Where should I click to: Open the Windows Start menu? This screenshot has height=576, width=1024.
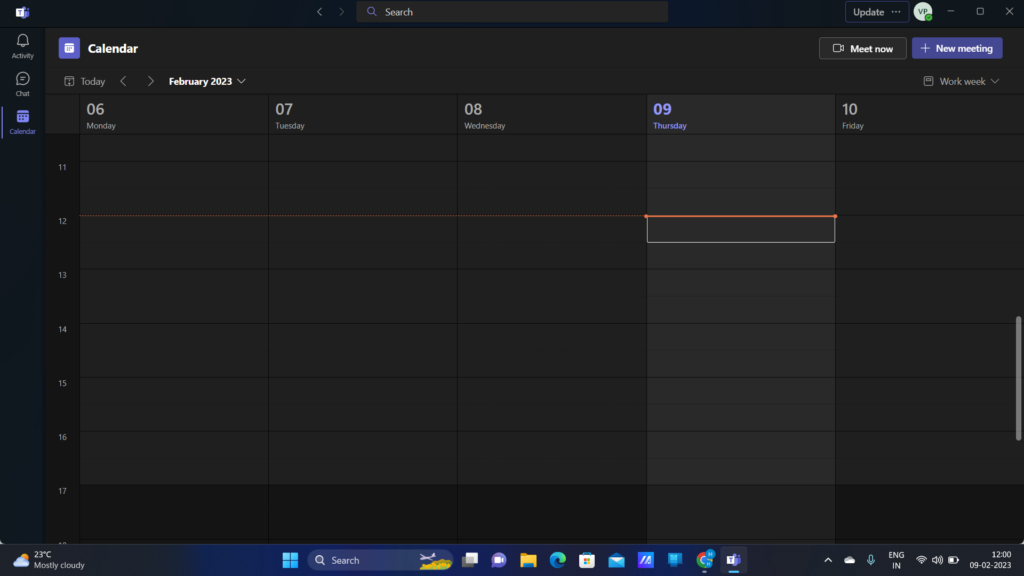point(290,560)
